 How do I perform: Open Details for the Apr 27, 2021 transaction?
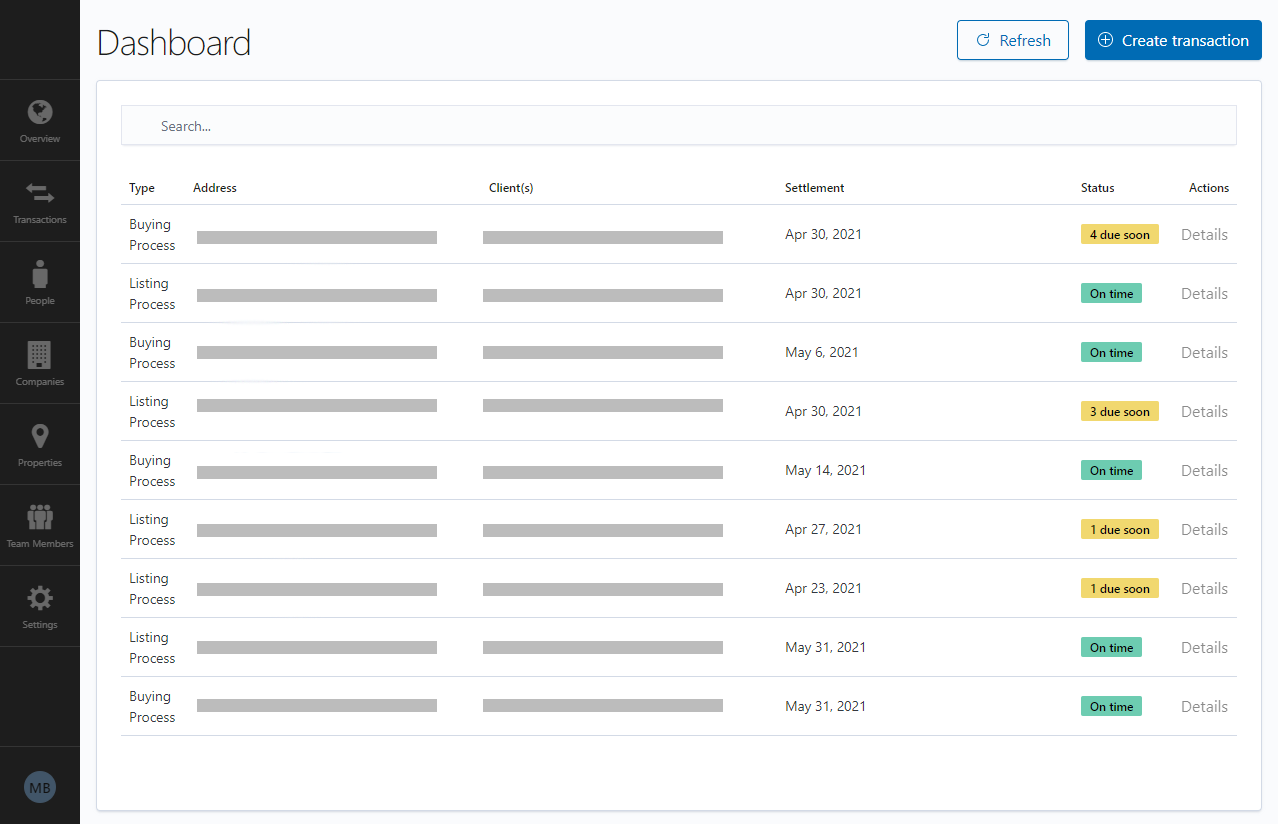(x=1204, y=529)
